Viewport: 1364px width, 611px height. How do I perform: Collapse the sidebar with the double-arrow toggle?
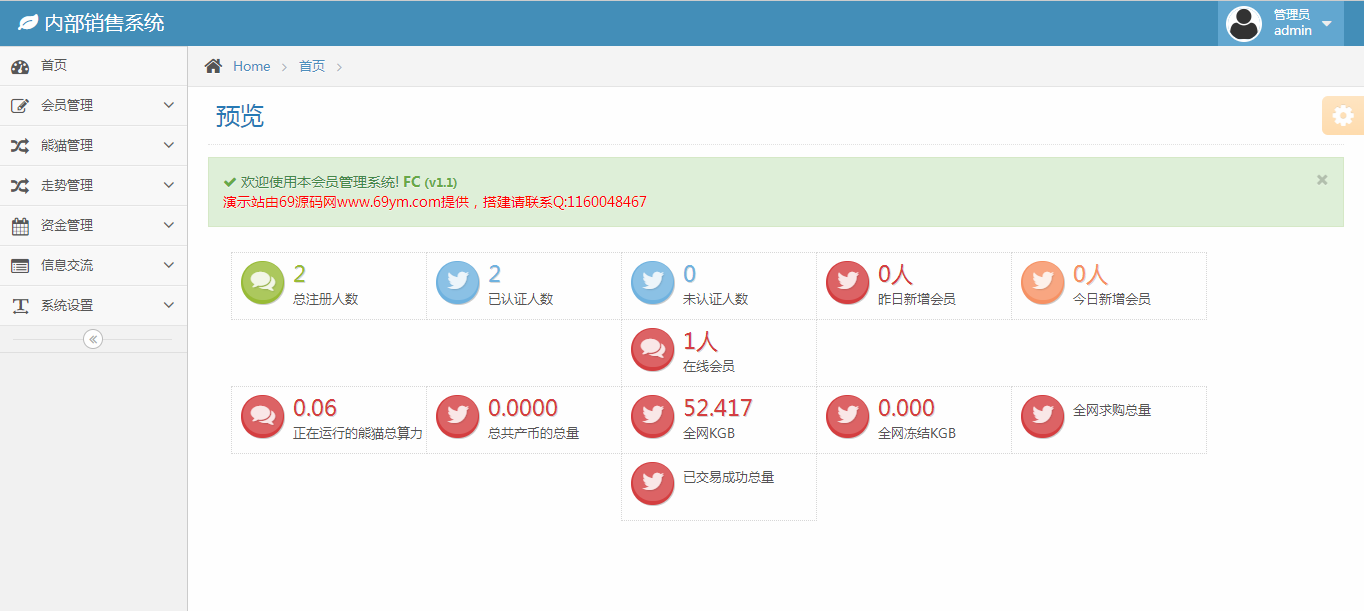coord(93,339)
